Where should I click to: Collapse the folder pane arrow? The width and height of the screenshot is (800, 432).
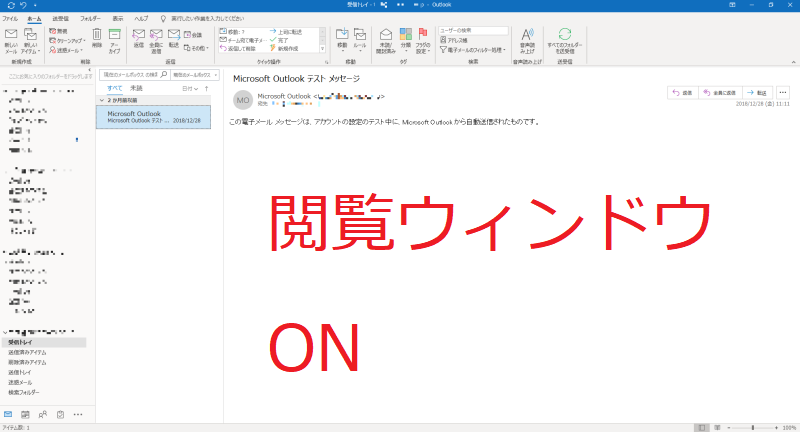pyautogui.click(x=90, y=70)
